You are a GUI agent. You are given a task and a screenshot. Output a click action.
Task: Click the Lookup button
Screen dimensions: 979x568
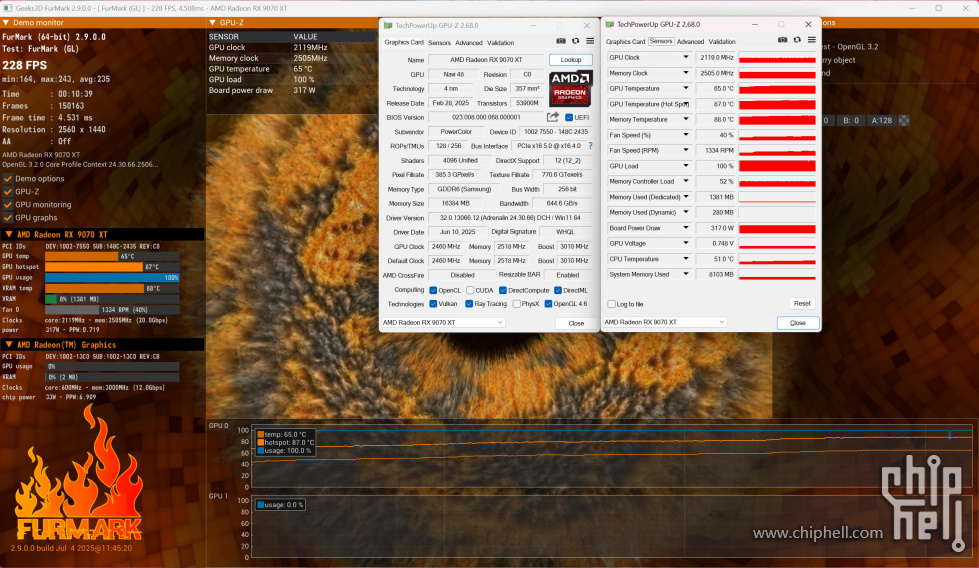pyautogui.click(x=570, y=60)
